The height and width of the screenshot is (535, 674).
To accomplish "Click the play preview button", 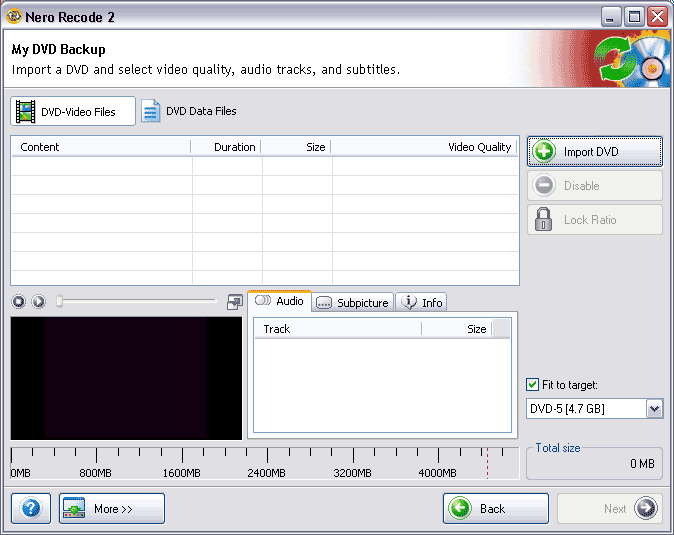I will [39, 301].
